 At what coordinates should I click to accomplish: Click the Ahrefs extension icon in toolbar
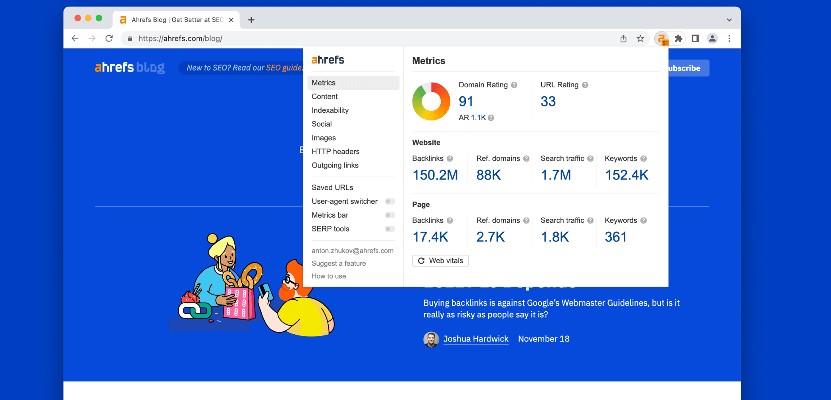coord(661,38)
